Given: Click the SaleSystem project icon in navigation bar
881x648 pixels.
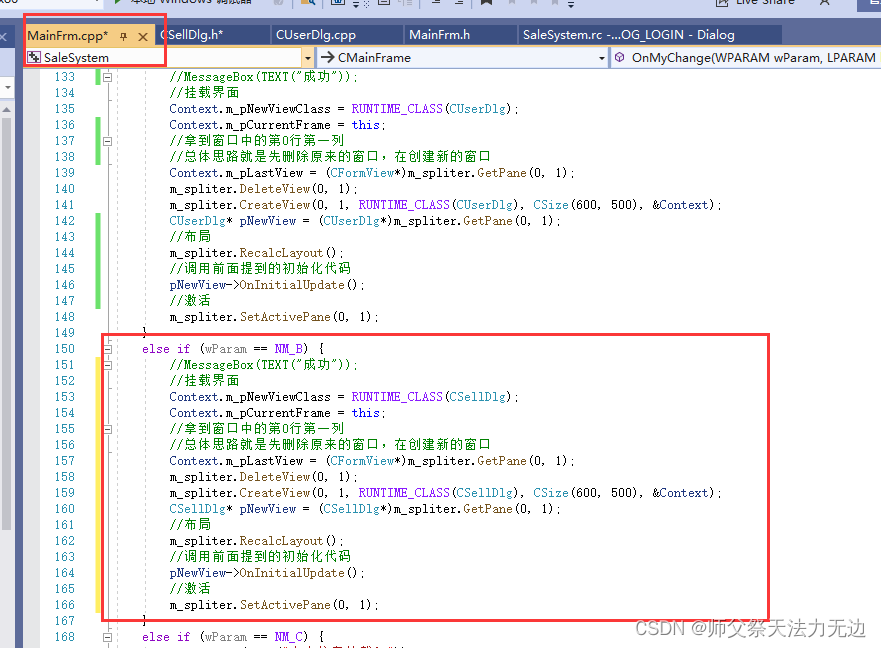Looking at the screenshot, I should tap(34, 57).
